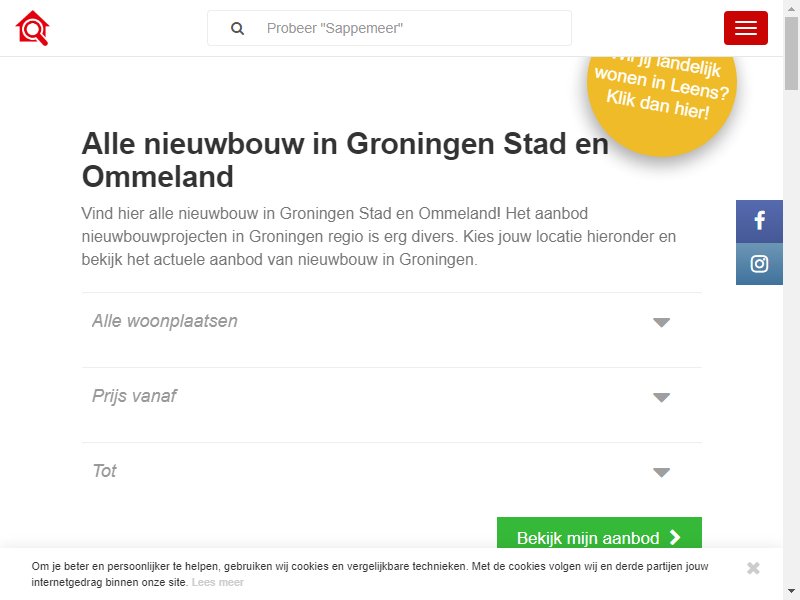Image resolution: width=800 pixels, height=600 pixels.
Task: Open the red hamburger menu
Action: pos(745,28)
